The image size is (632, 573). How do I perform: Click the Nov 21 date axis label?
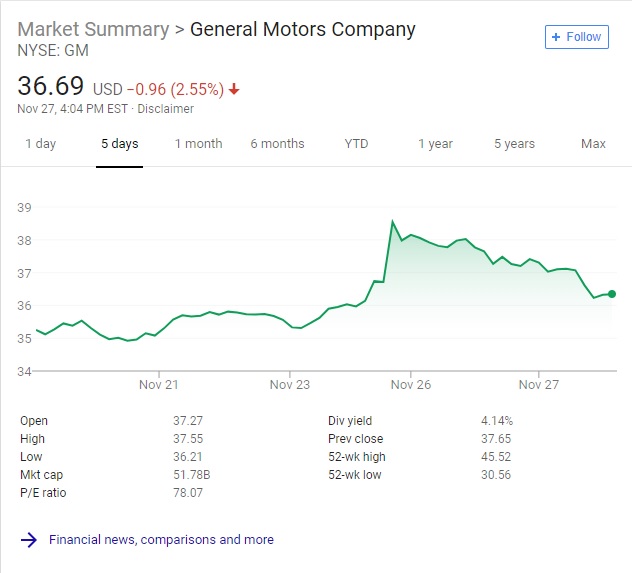point(158,385)
